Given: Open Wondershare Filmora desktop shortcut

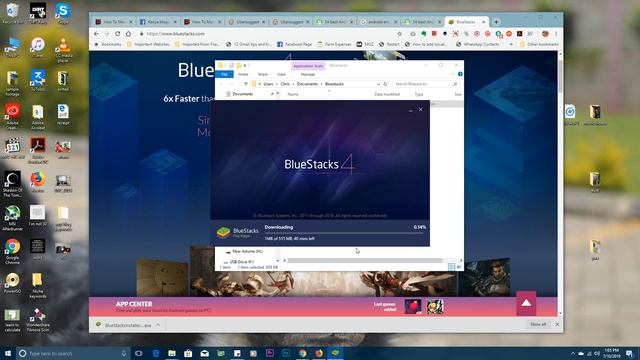Looking at the screenshot, I should tap(38, 320).
